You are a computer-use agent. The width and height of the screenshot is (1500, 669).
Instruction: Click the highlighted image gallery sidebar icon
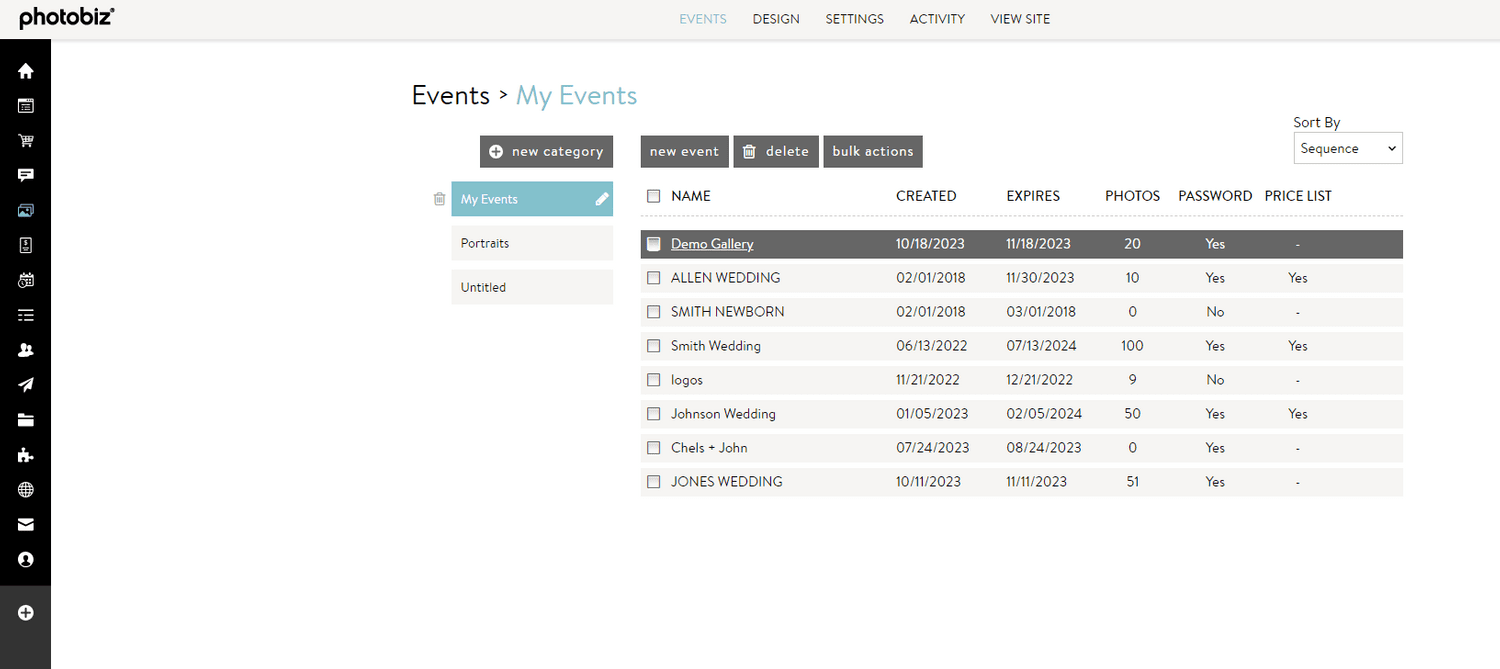[26, 210]
